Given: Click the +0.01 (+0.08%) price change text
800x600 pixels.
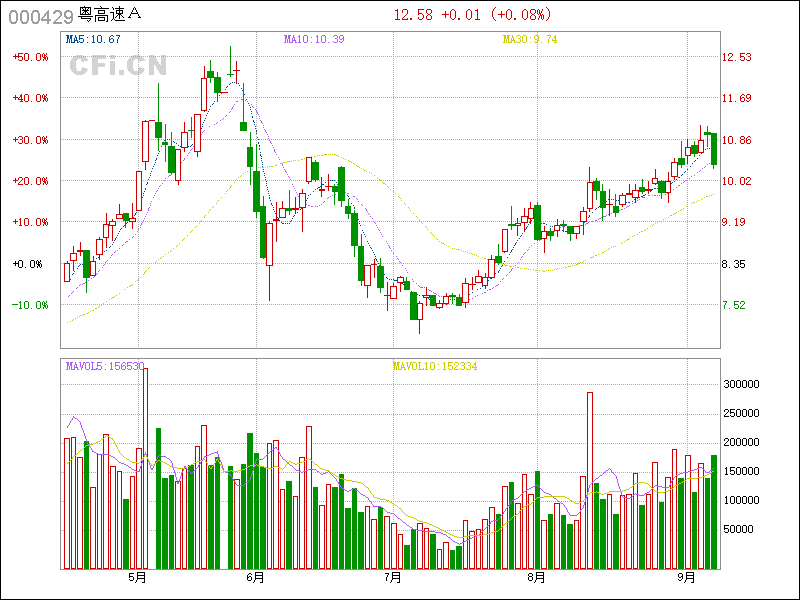Looking at the screenshot, I should point(495,15).
